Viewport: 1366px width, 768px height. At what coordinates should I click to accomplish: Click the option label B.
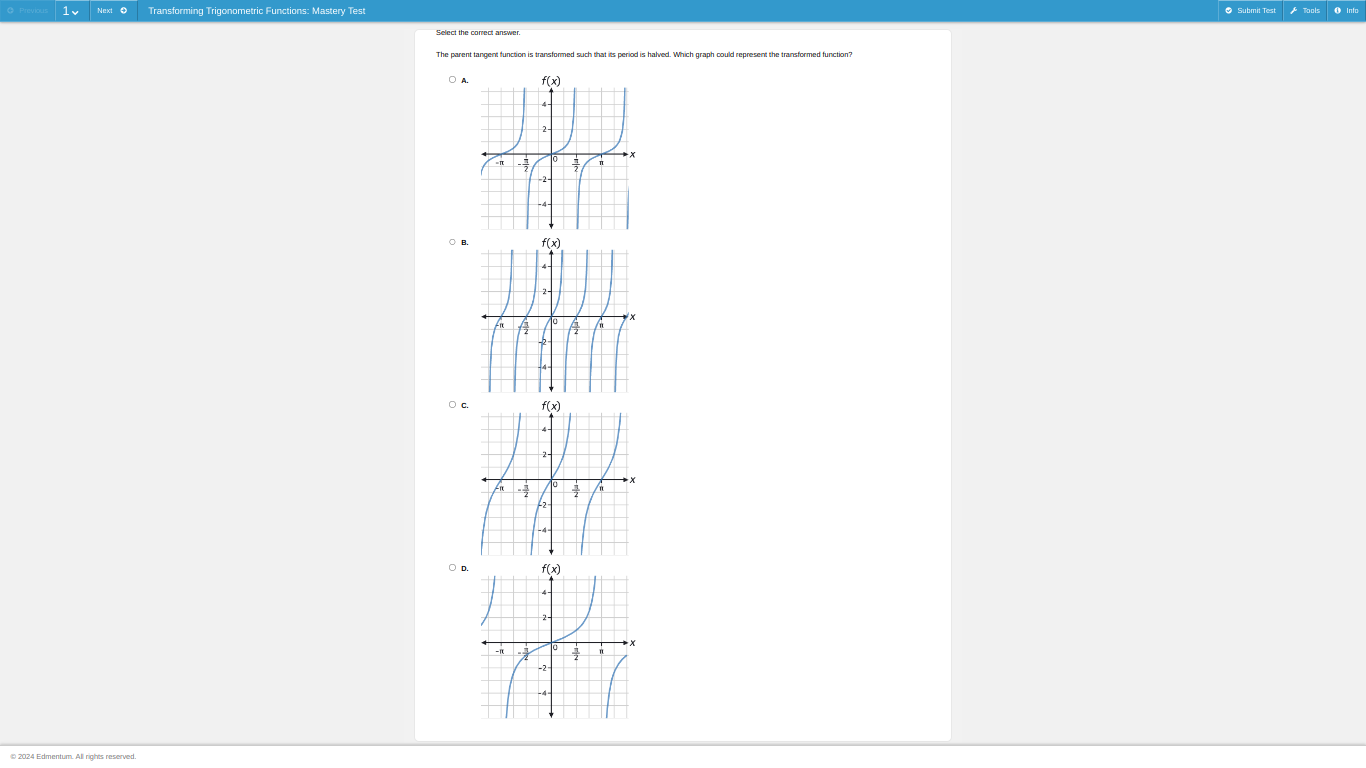coord(465,243)
